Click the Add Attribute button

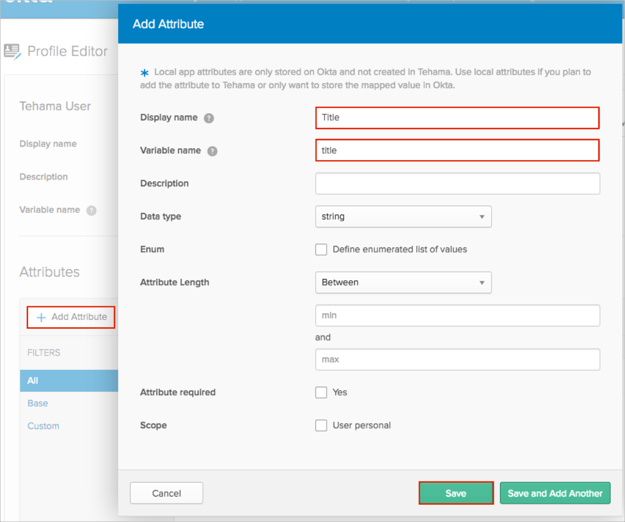click(x=71, y=317)
